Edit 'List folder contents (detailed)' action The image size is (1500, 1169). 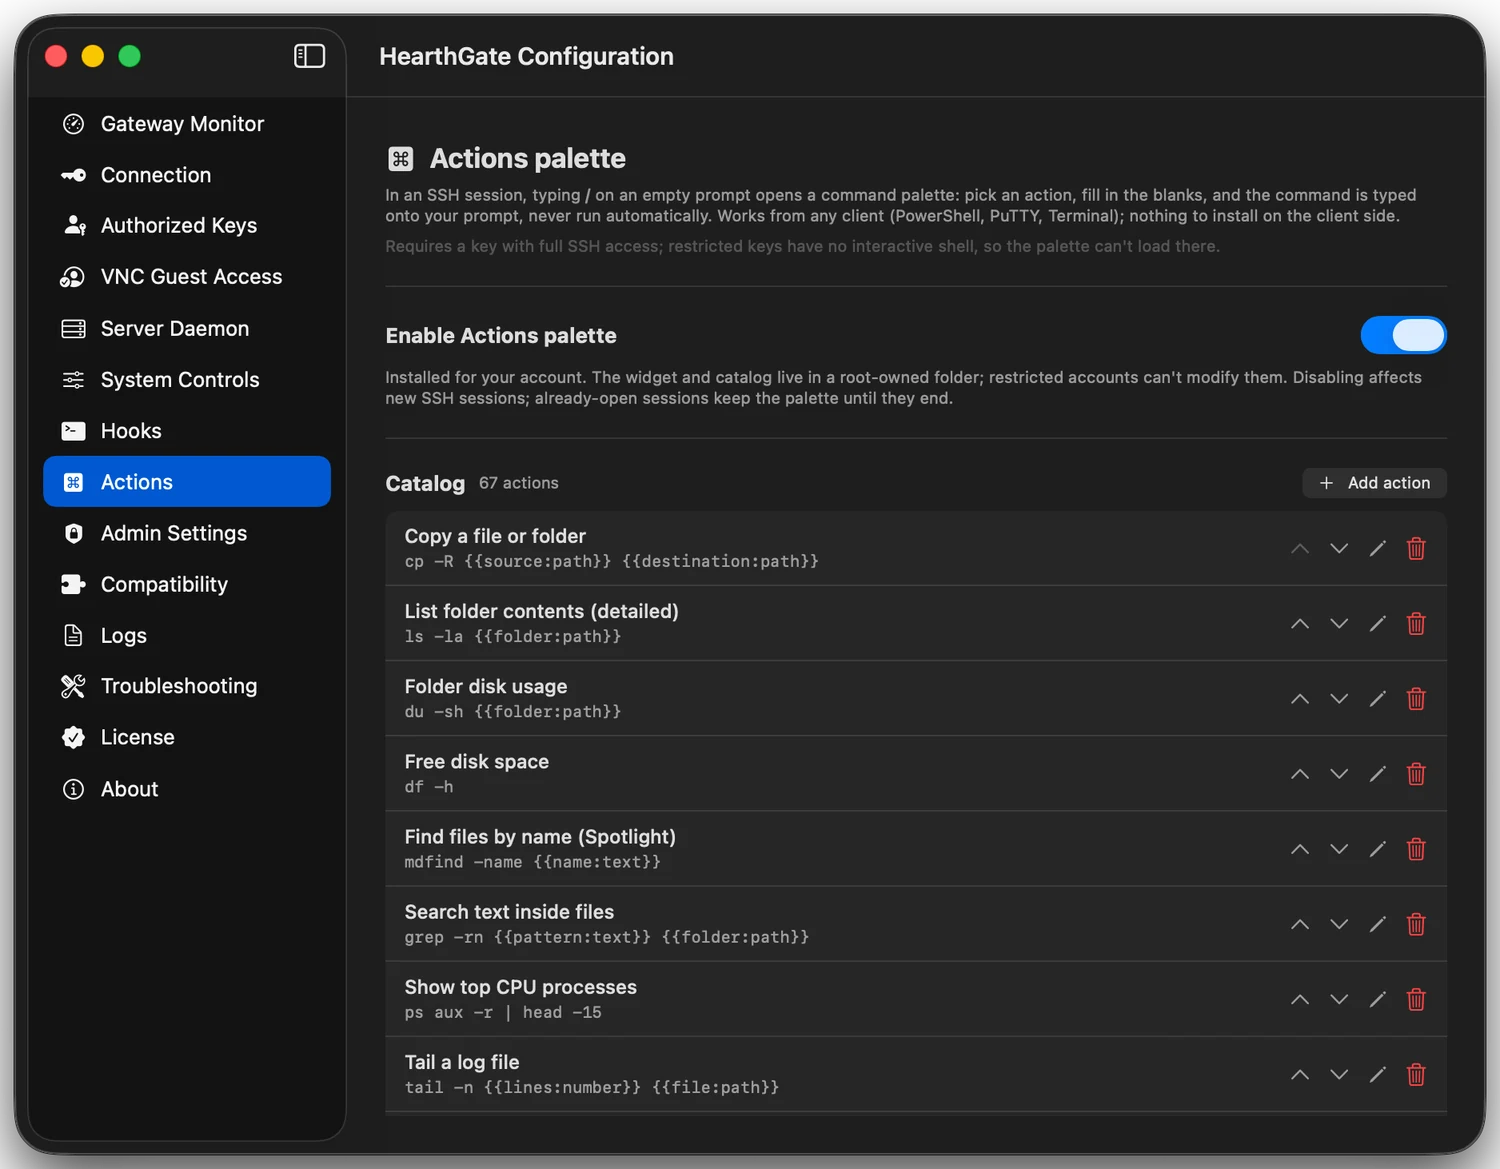(x=1377, y=623)
